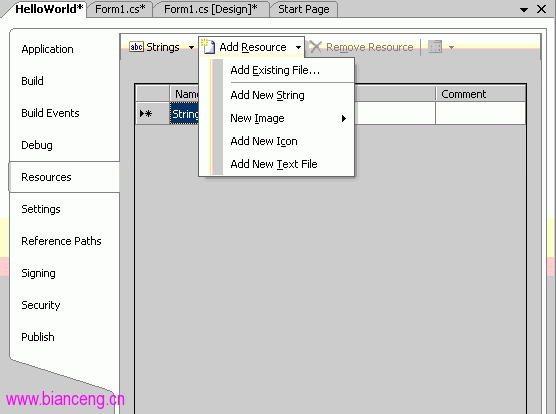This screenshot has width=556, height=414.
Task: Close the document window
Action: coord(541,9)
